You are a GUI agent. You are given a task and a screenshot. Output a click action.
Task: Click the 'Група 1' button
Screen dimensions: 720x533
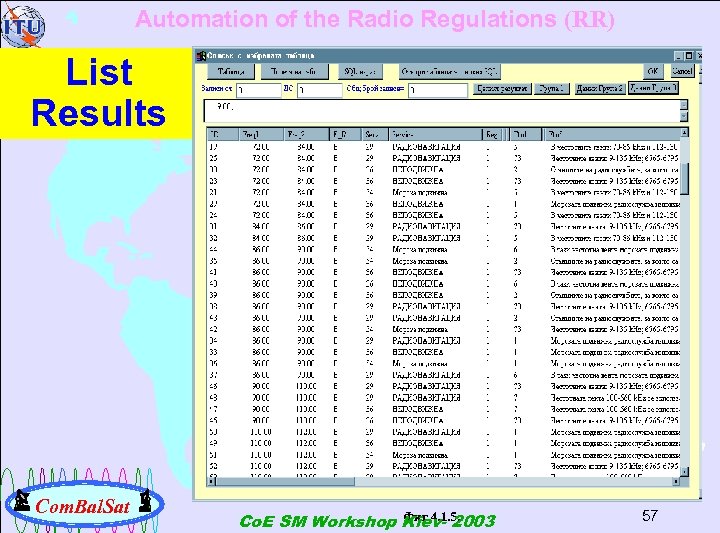(x=551, y=89)
